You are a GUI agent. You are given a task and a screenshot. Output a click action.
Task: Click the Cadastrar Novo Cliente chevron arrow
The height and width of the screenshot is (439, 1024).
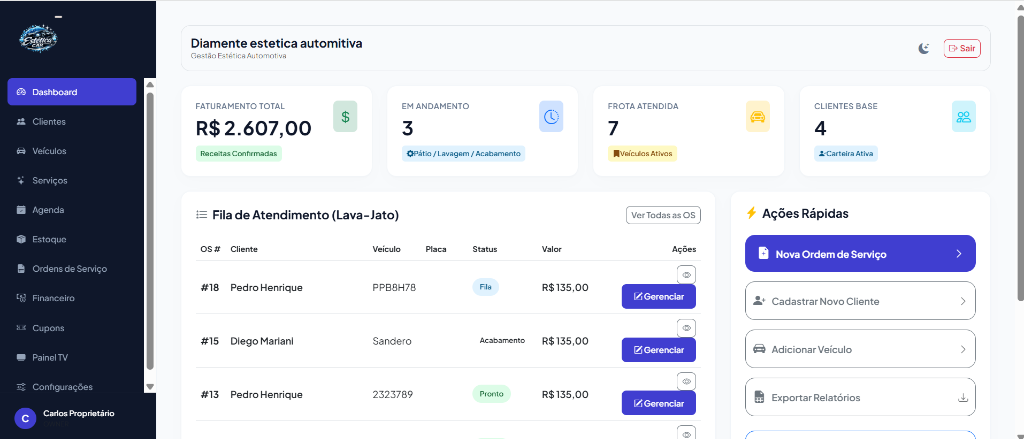tap(963, 301)
